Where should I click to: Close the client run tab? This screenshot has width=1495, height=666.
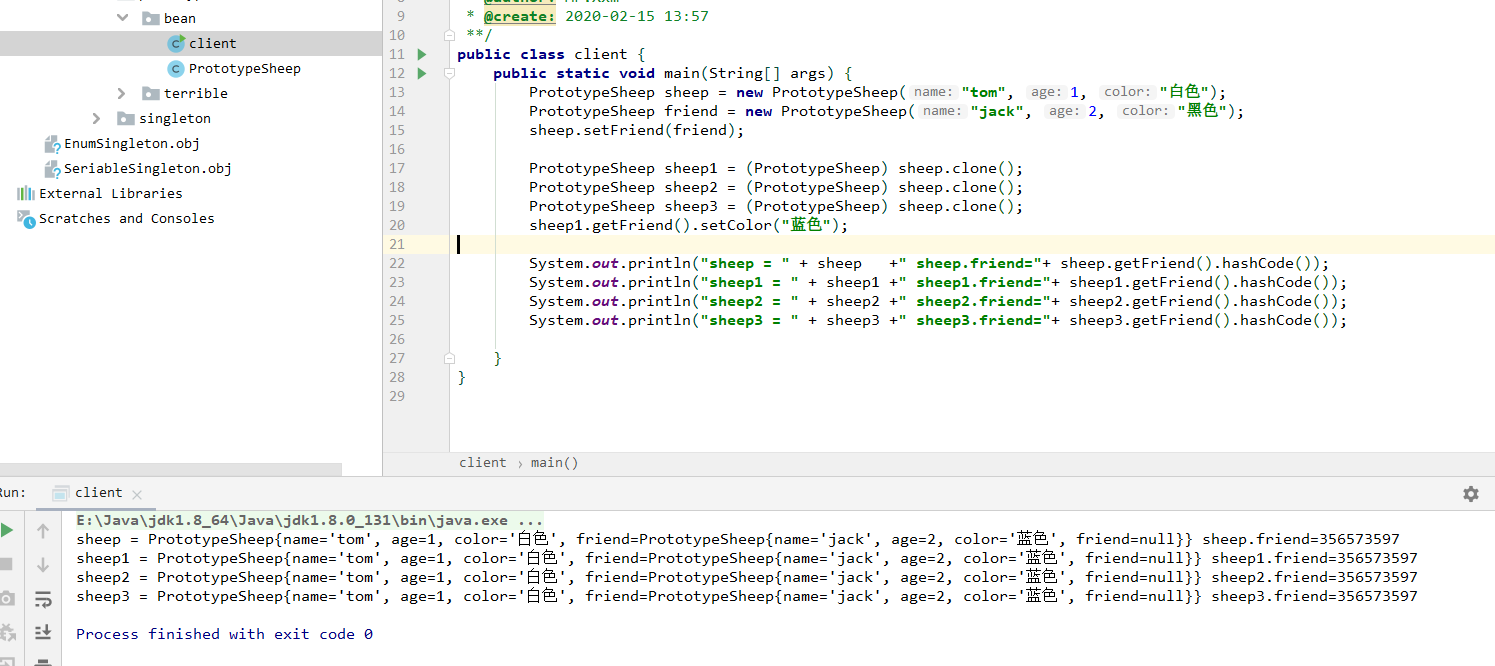137,494
